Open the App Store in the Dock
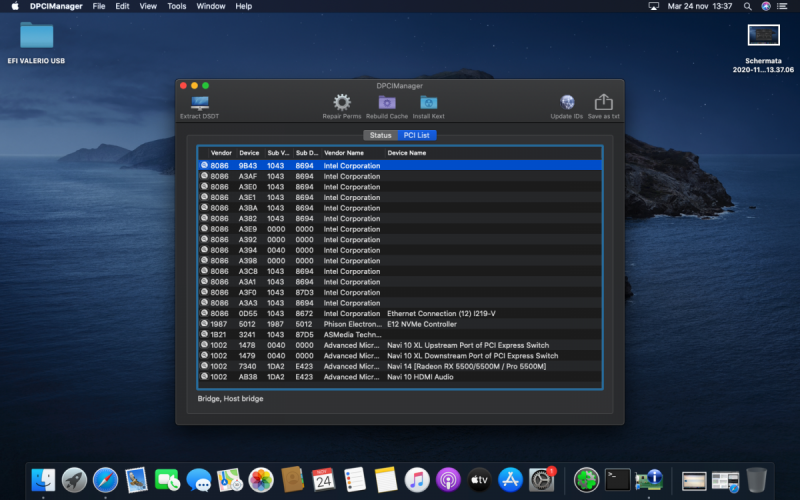 (x=510, y=480)
